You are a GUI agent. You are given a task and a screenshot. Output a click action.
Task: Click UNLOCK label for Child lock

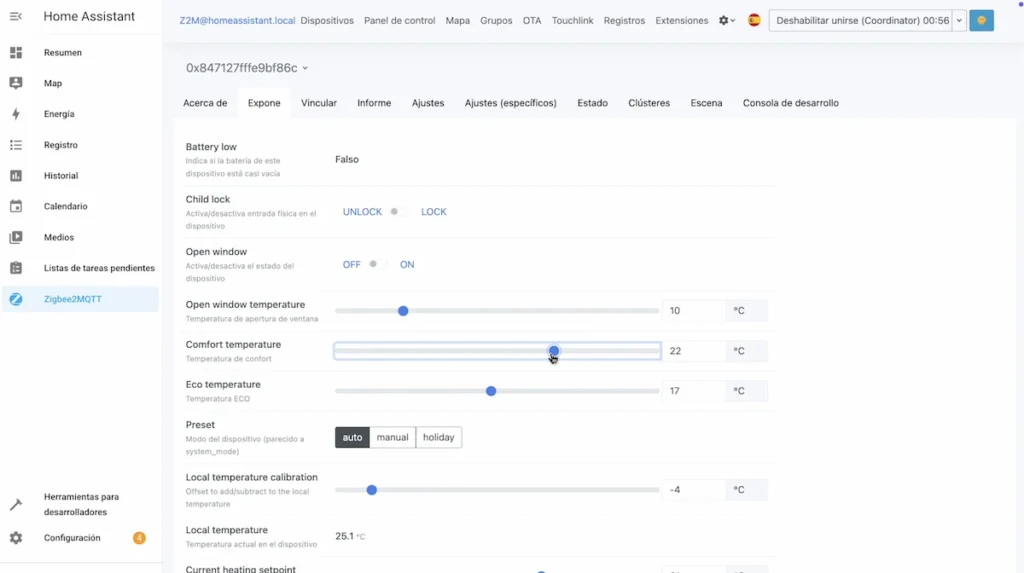[x=362, y=212]
